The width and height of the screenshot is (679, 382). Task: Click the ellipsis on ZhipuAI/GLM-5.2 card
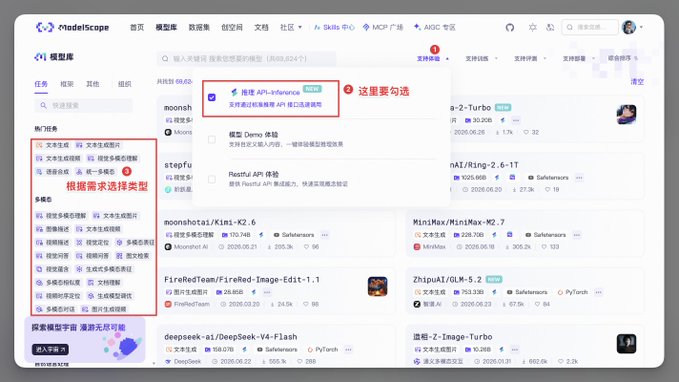[598, 292]
